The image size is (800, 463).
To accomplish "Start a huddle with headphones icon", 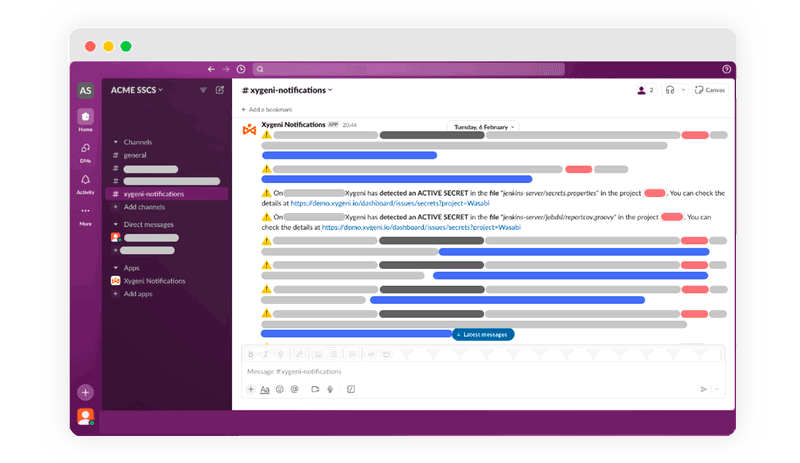I will pos(670,90).
